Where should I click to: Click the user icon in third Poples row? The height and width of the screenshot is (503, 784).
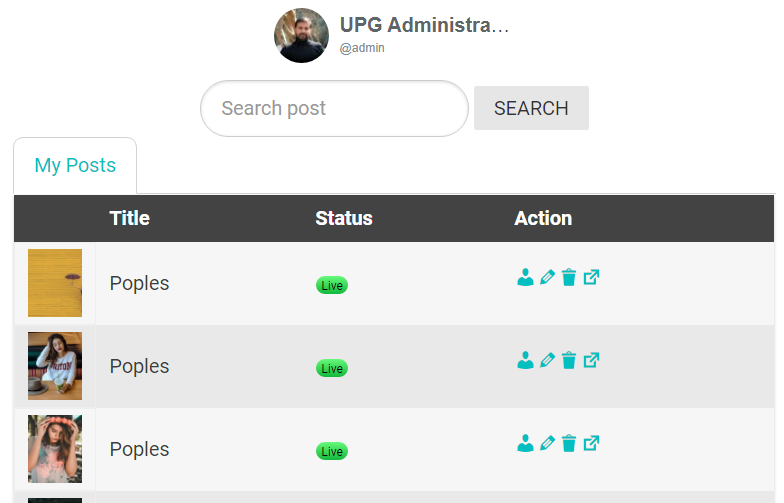tap(525, 443)
